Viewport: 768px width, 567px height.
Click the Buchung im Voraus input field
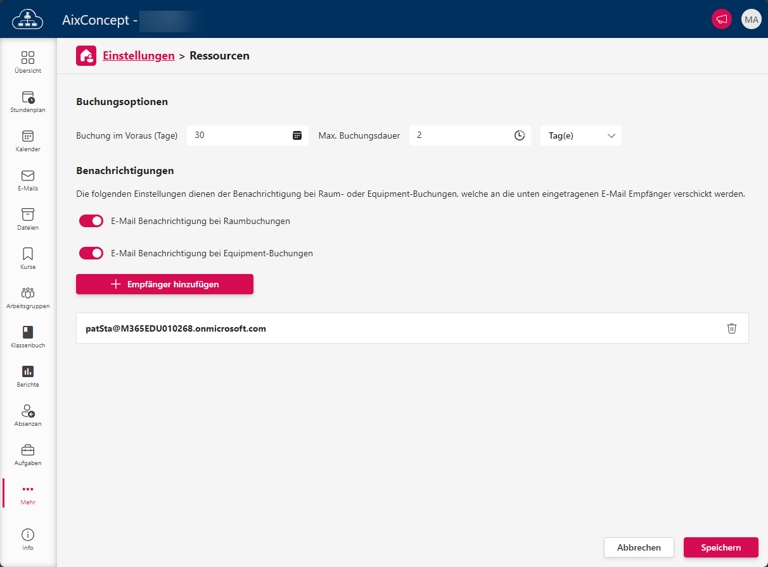coord(238,135)
